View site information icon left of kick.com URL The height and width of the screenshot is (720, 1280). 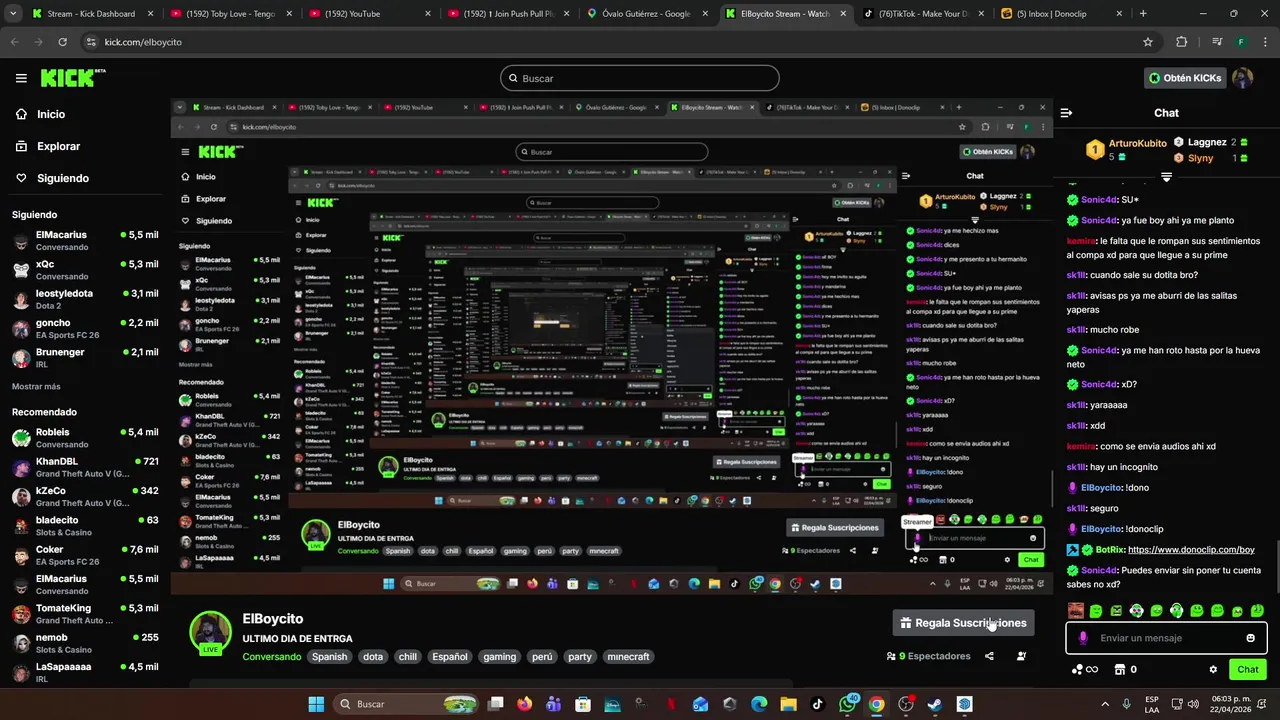[x=92, y=42]
